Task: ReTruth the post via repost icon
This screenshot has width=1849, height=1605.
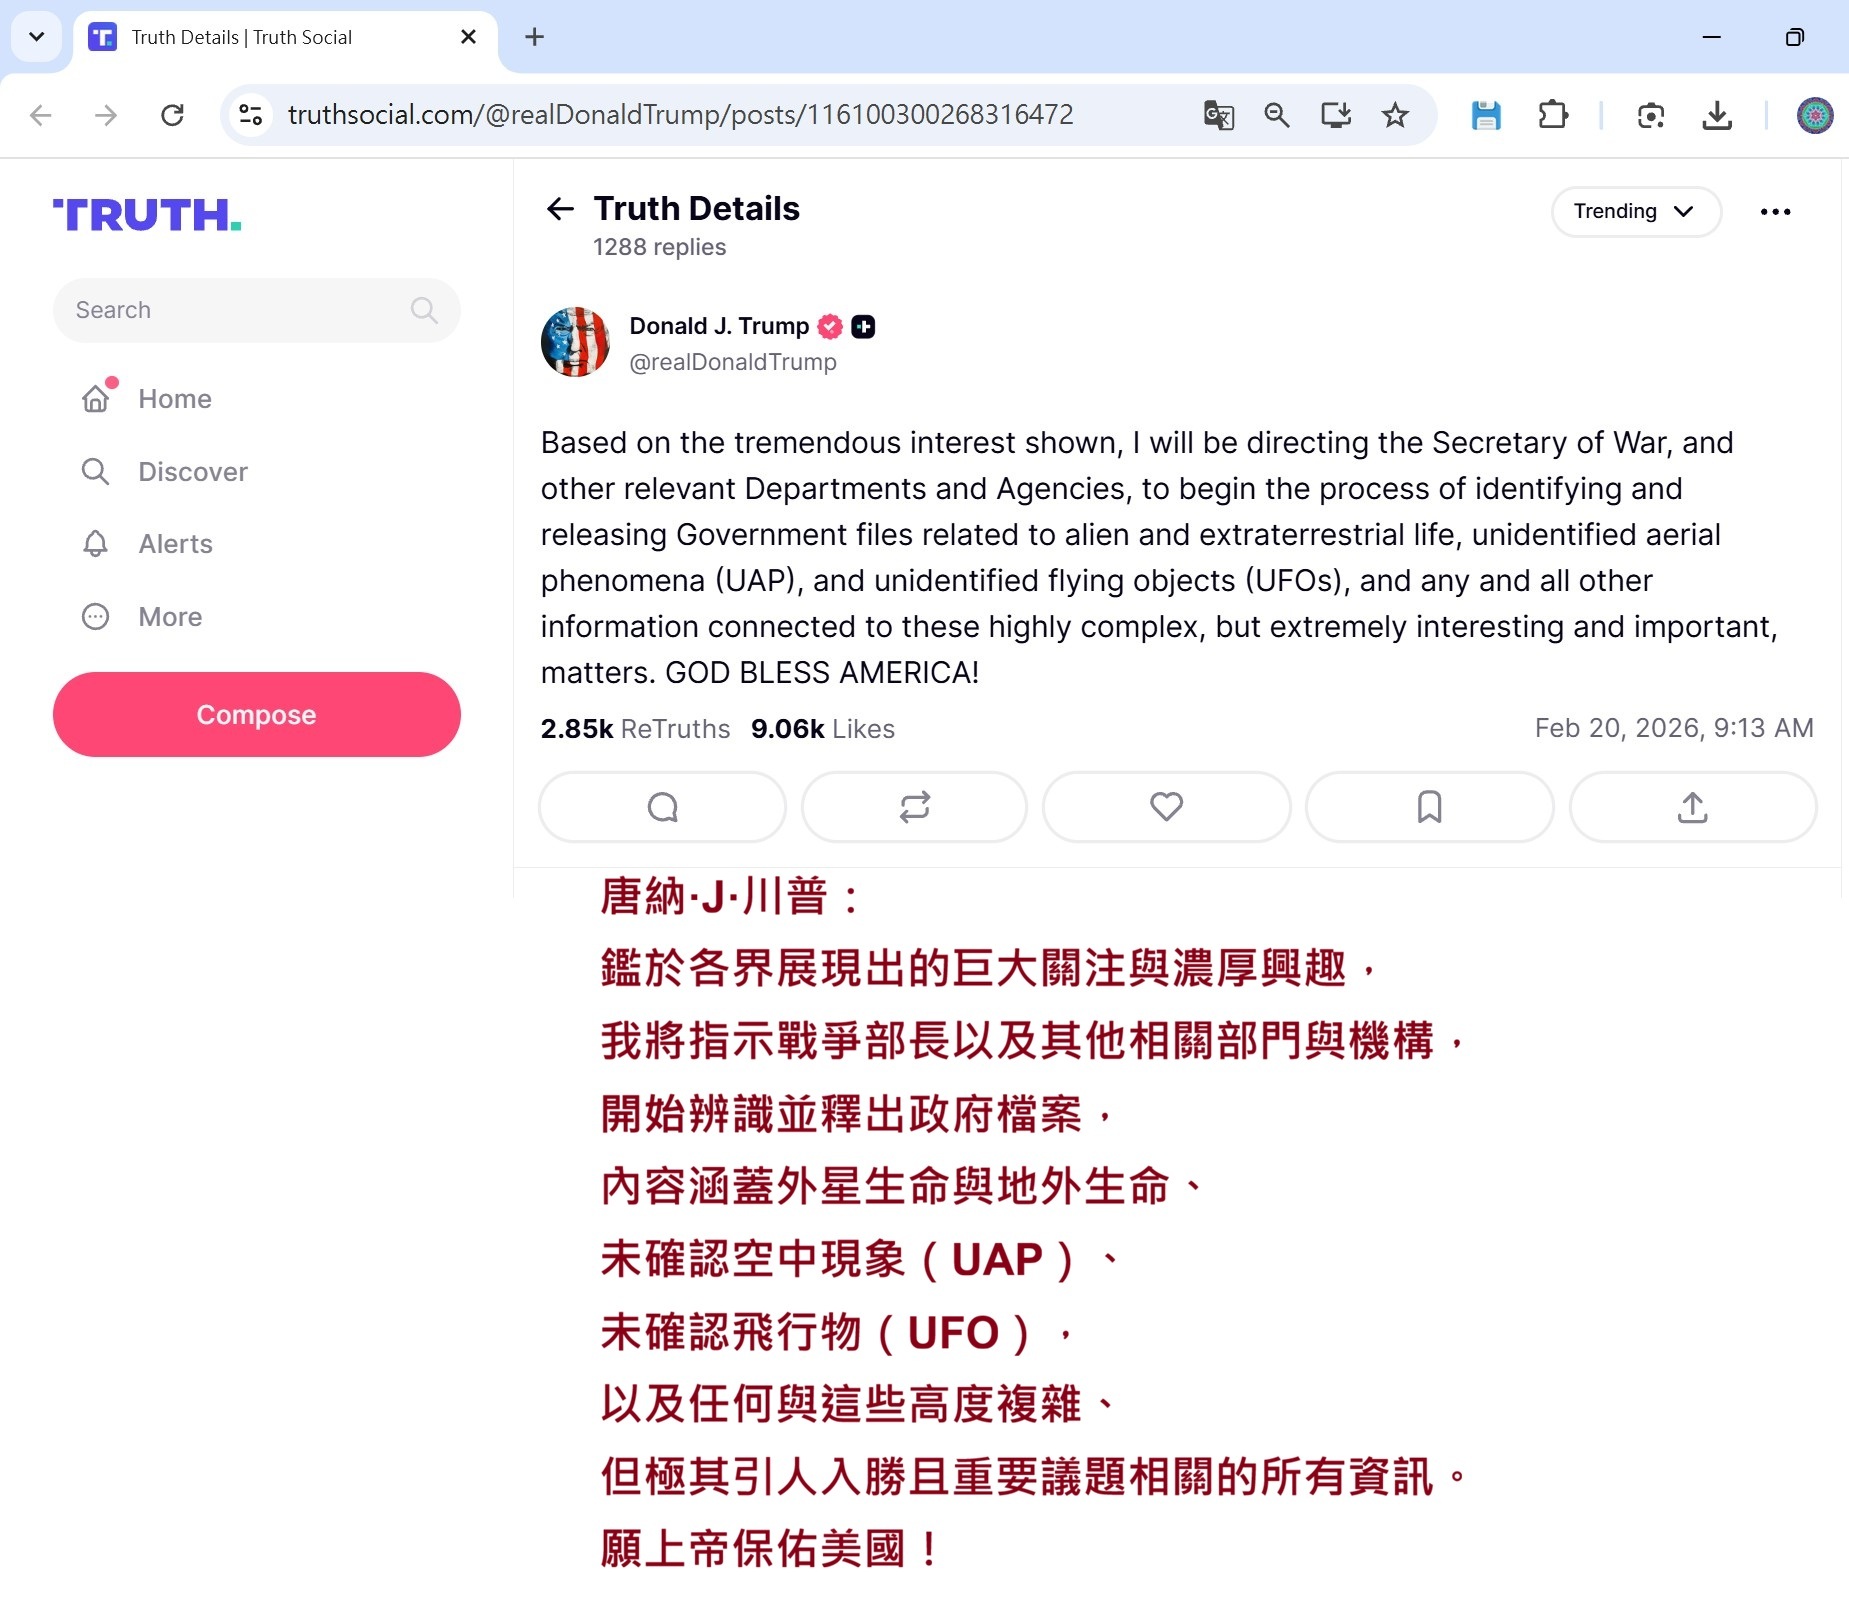Action: (x=914, y=807)
